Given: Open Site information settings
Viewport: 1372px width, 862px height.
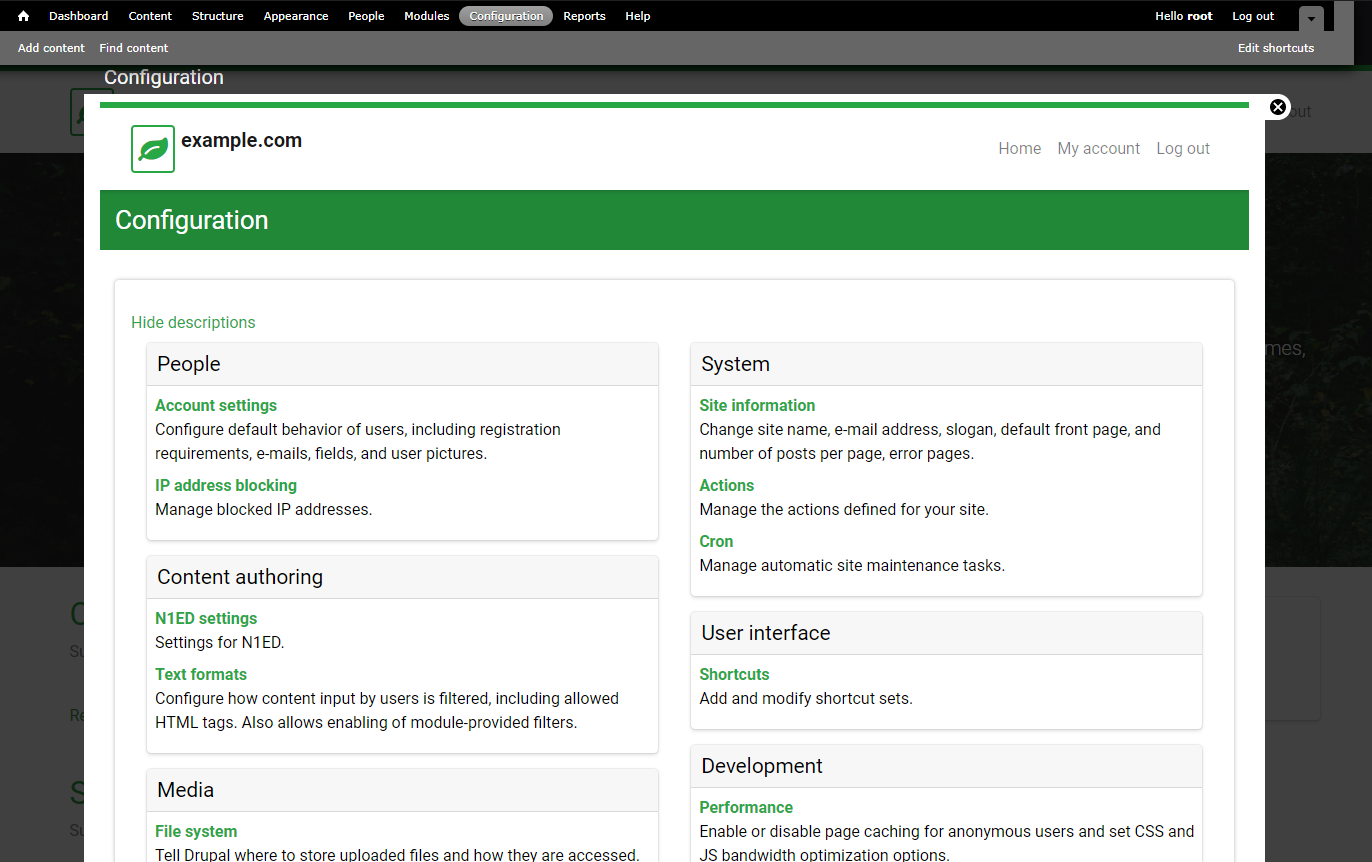Looking at the screenshot, I should click(757, 405).
